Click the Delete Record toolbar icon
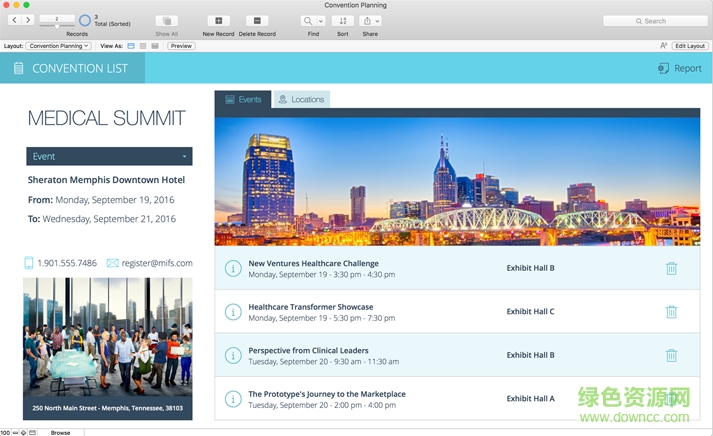This screenshot has width=713, height=436. click(257, 21)
